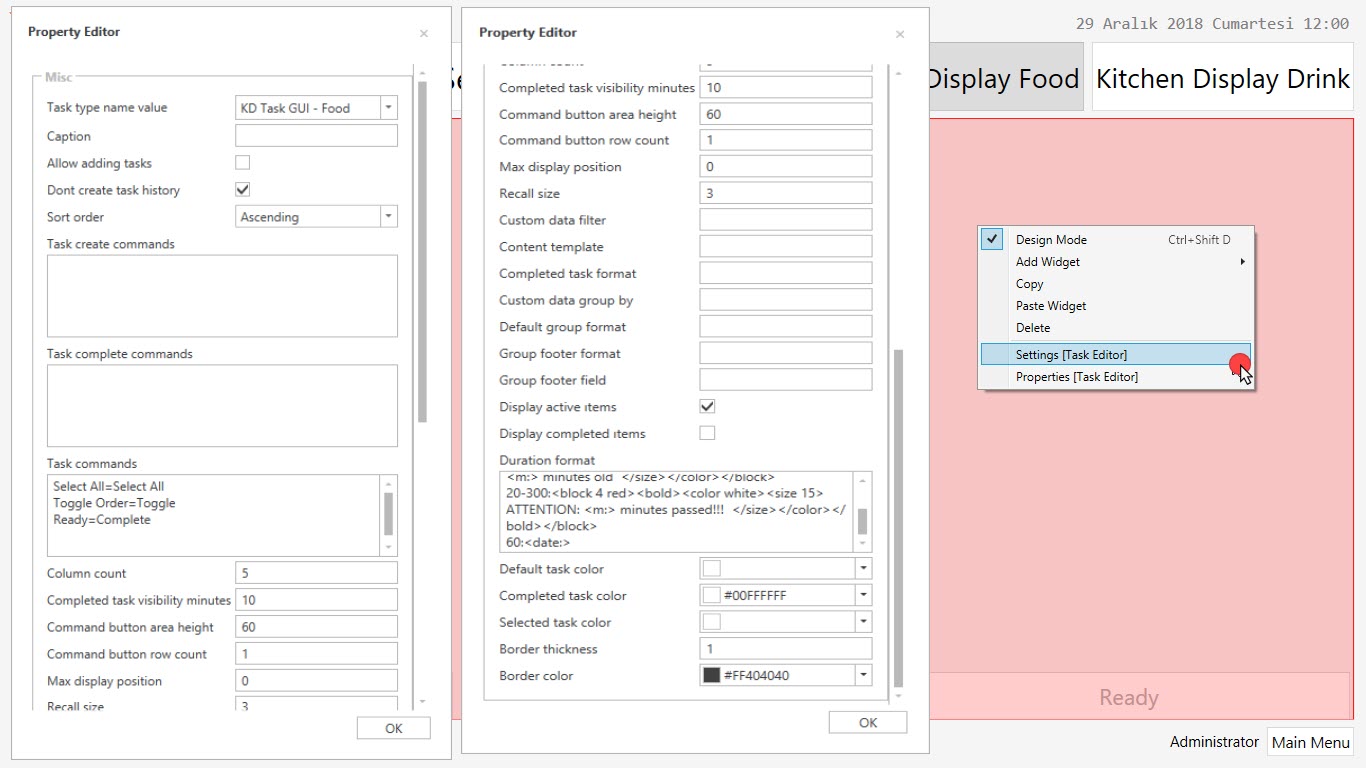Click the Caption input field
The width and height of the screenshot is (1366, 768).
pyautogui.click(x=316, y=136)
